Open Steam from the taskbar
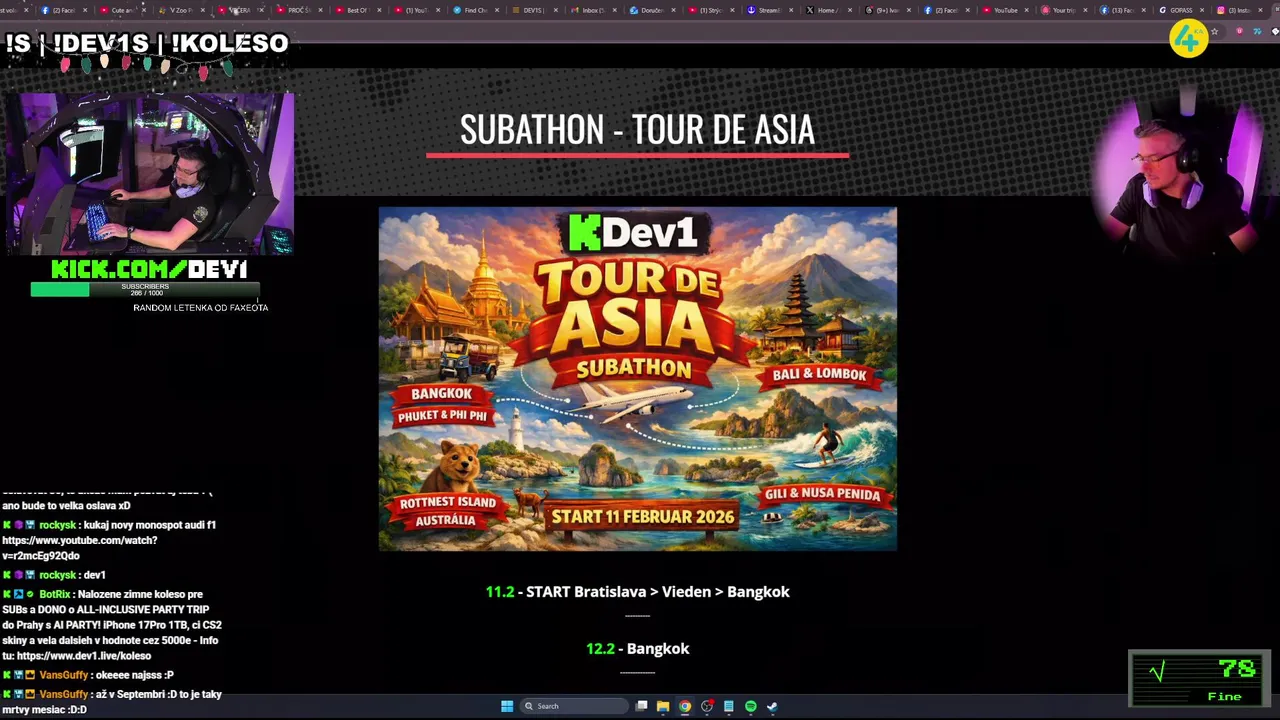 click(772, 706)
